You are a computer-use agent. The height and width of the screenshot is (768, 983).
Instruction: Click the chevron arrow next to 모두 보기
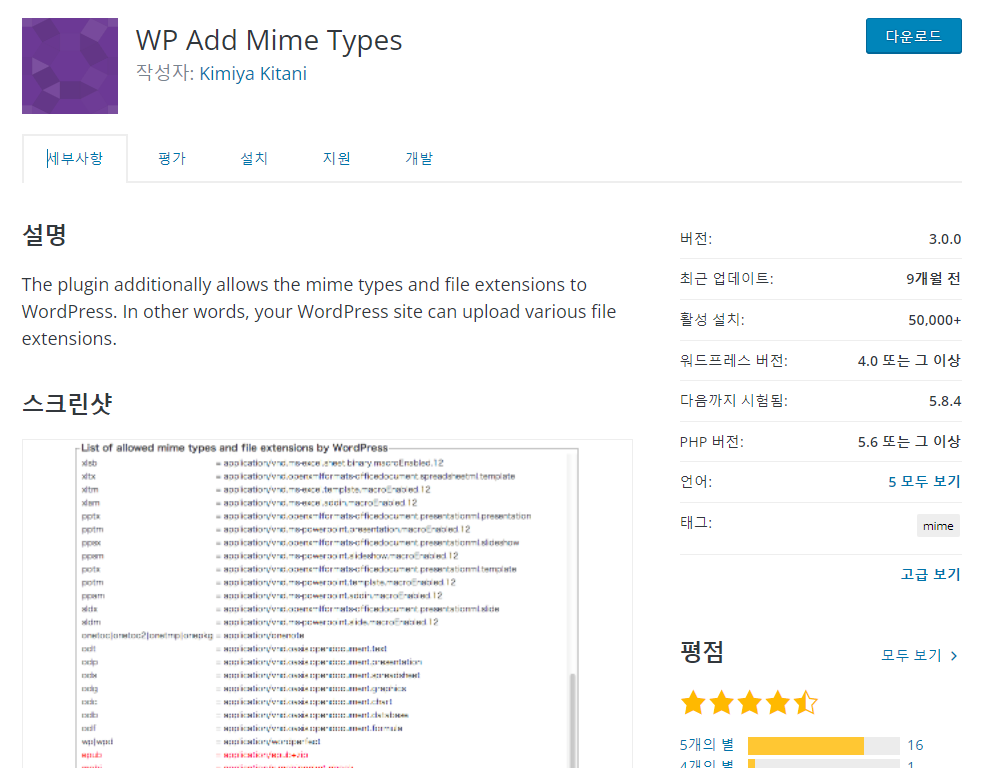954,656
